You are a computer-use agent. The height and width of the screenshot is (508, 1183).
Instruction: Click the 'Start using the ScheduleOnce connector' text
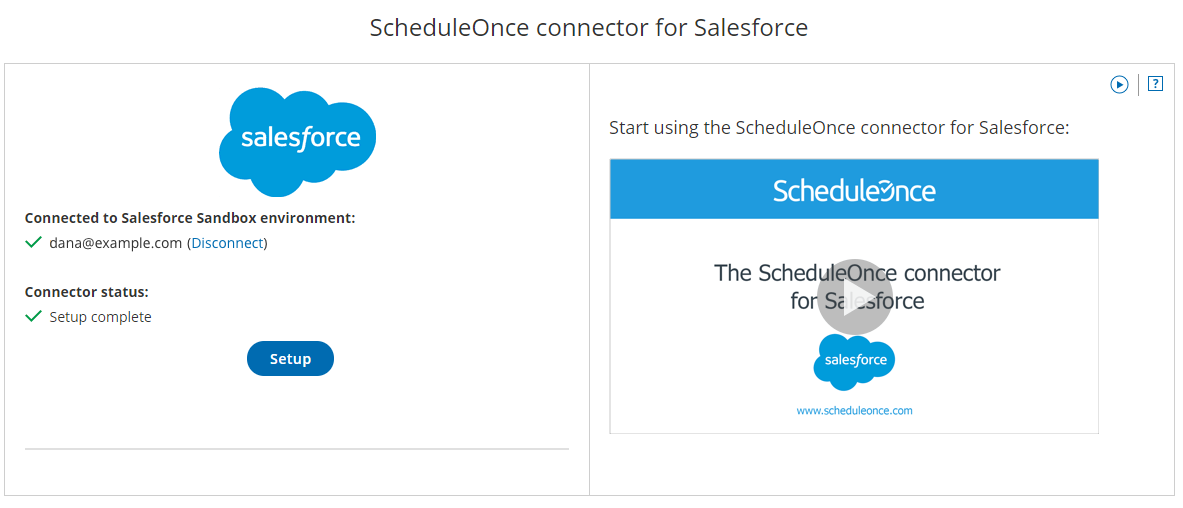point(839,128)
